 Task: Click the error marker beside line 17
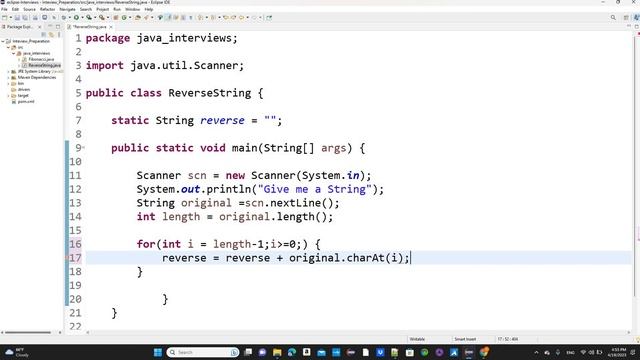[67, 258]
